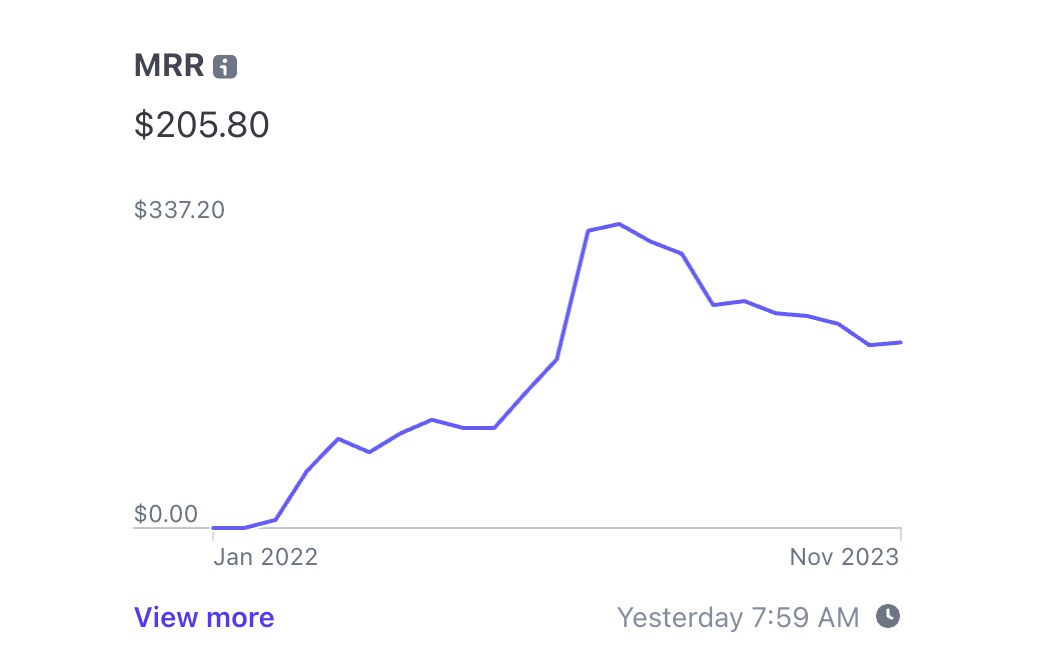Image resolution: width=1048 pixels, height=654 pixels.
Task: Click the rightmost end of the MRR line
Action: click(x=901, y=342)
